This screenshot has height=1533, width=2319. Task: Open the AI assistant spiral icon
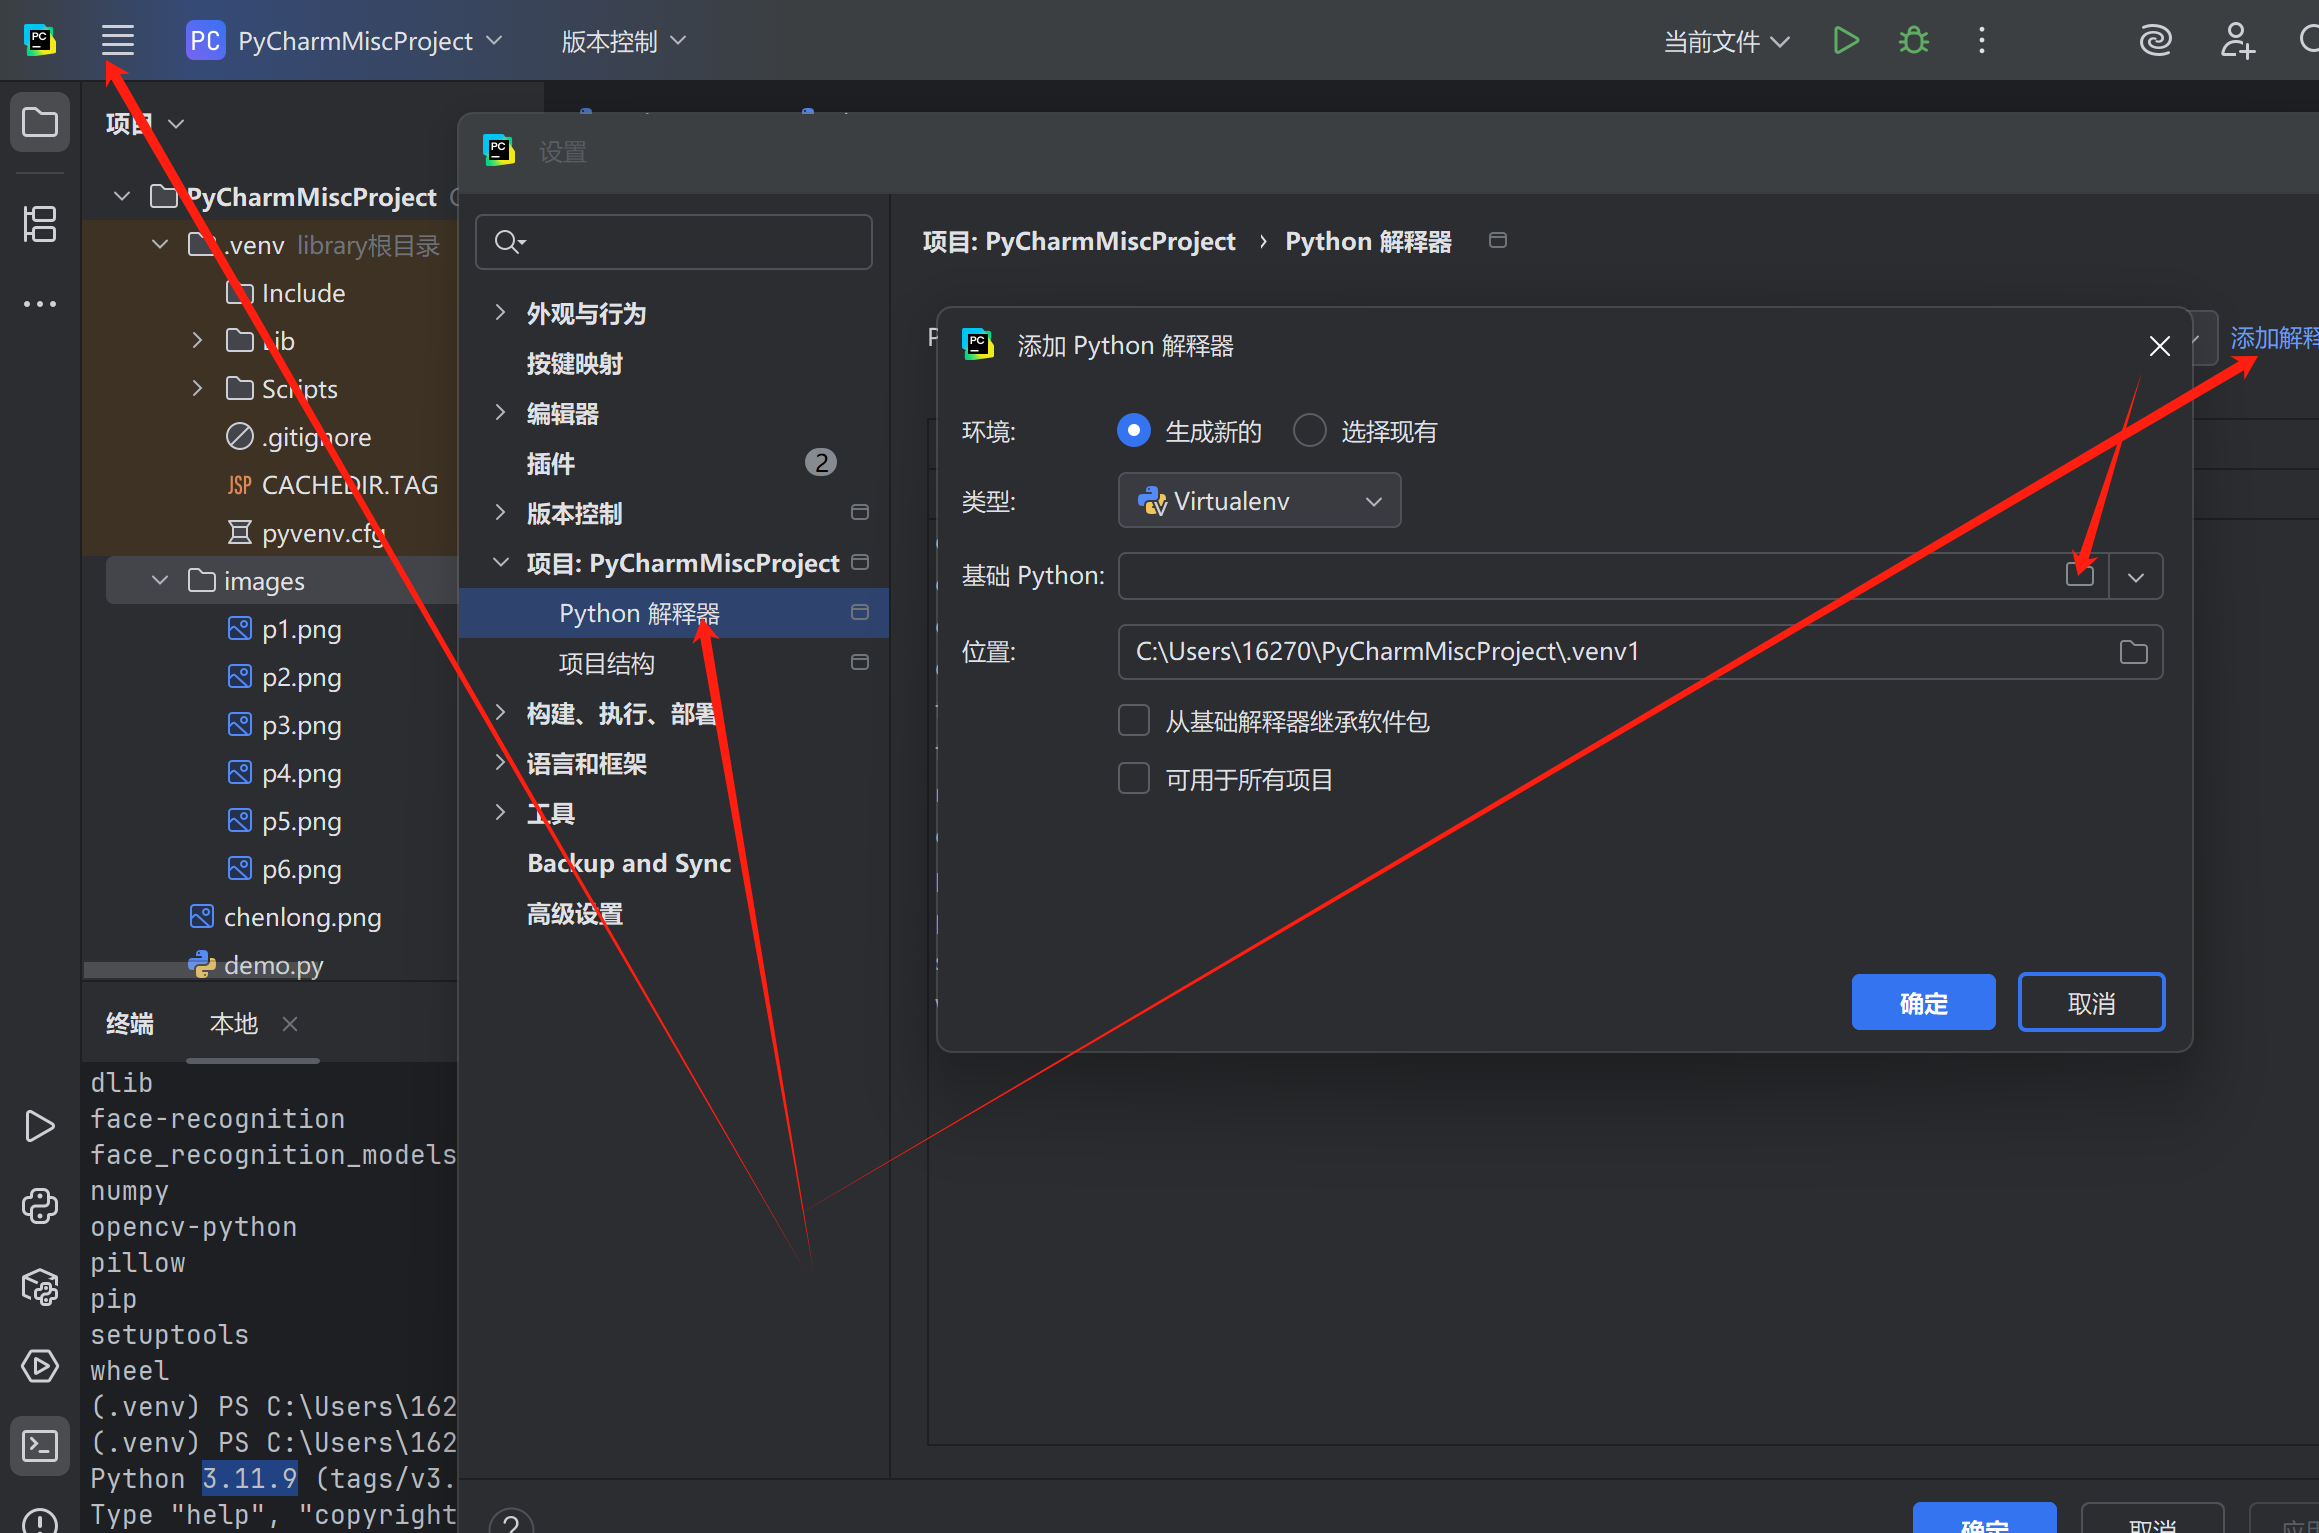[2155, 40]
